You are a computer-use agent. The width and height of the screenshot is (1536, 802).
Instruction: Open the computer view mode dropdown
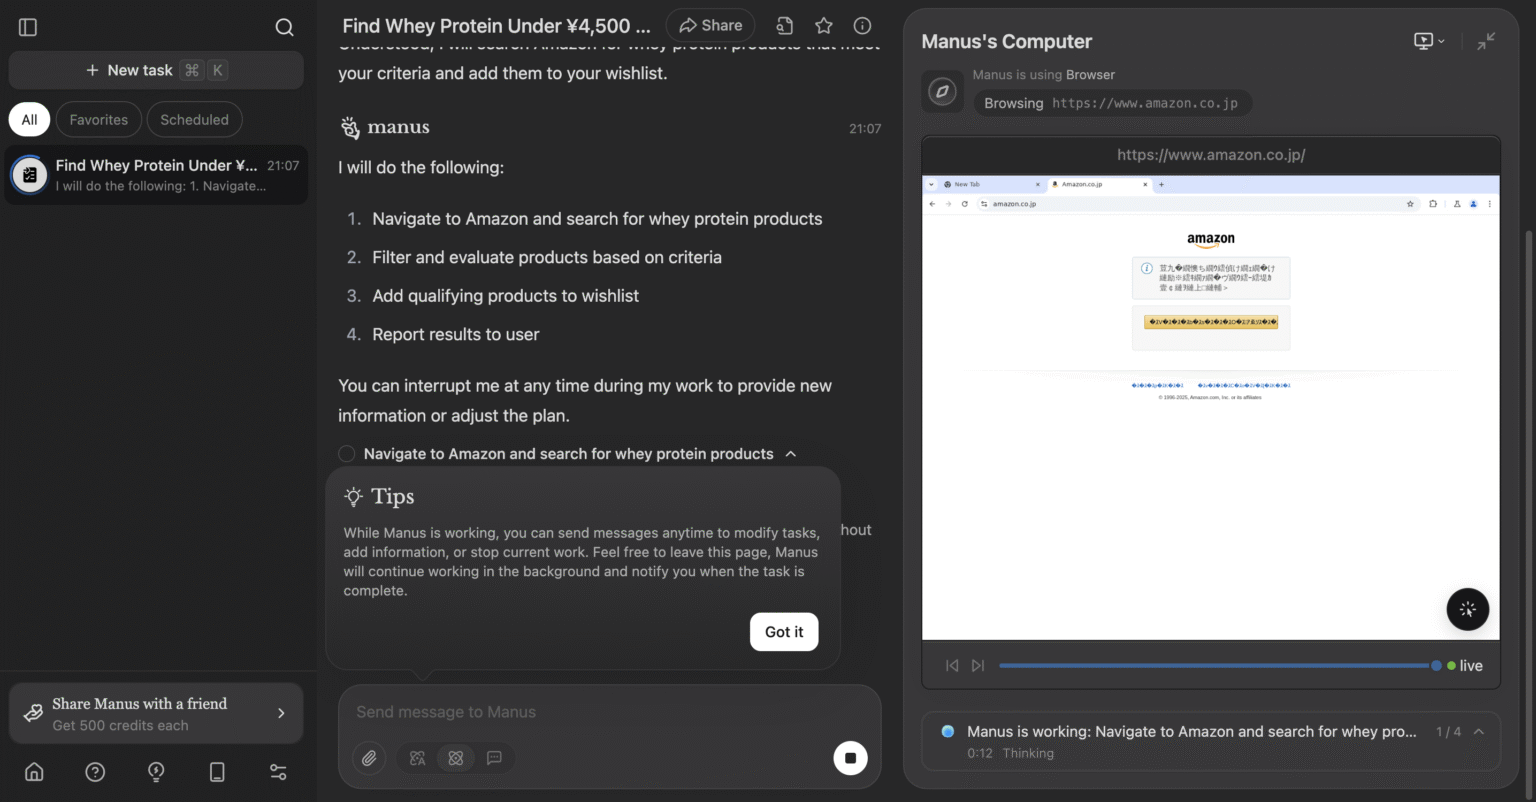pos(1428,41)
